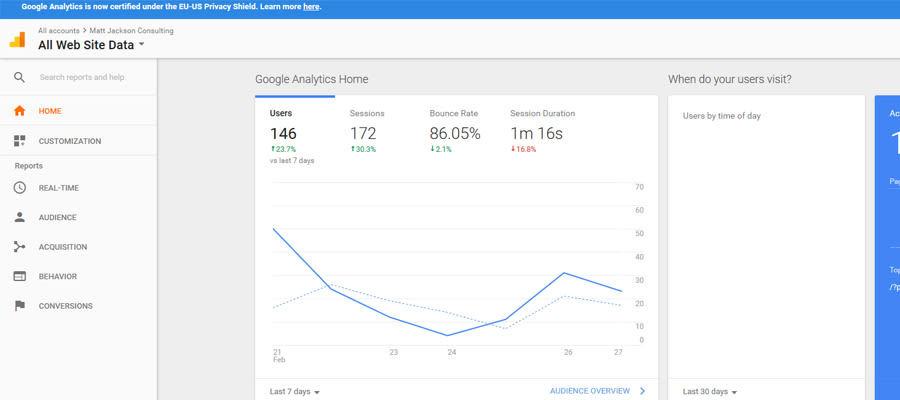This screenshot has width=900, height=400.
Task: Open the Last 30 days dropdown
Action: pyautogui.click(x=709, y=391)
